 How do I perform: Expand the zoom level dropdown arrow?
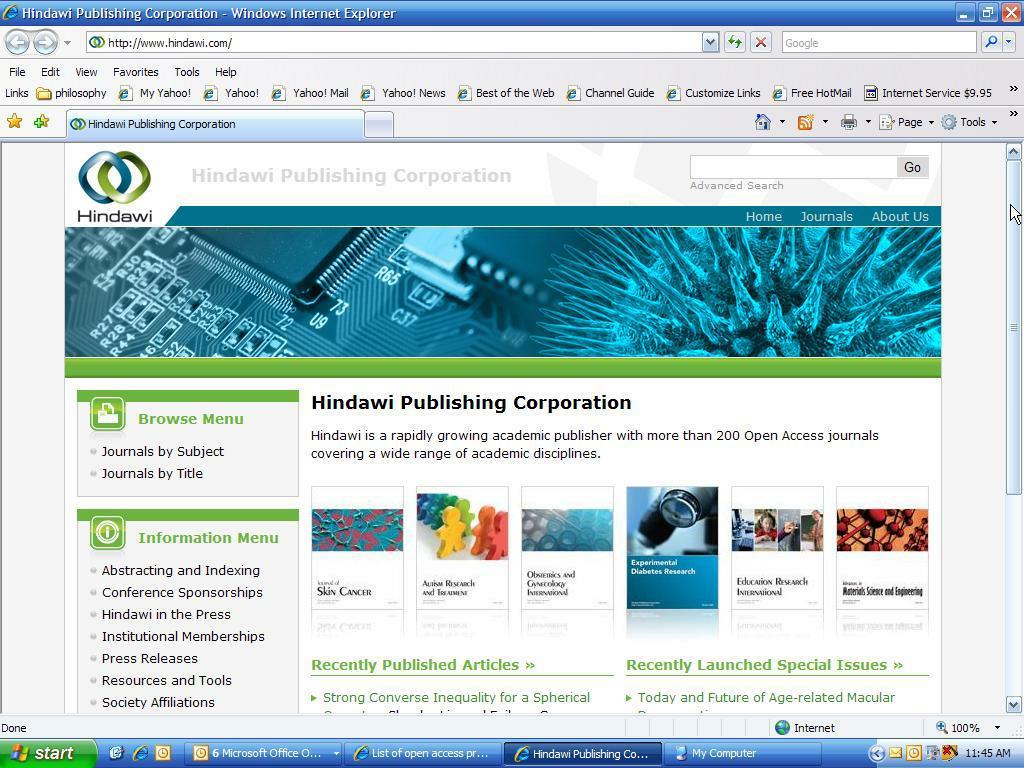pos(997,728)
